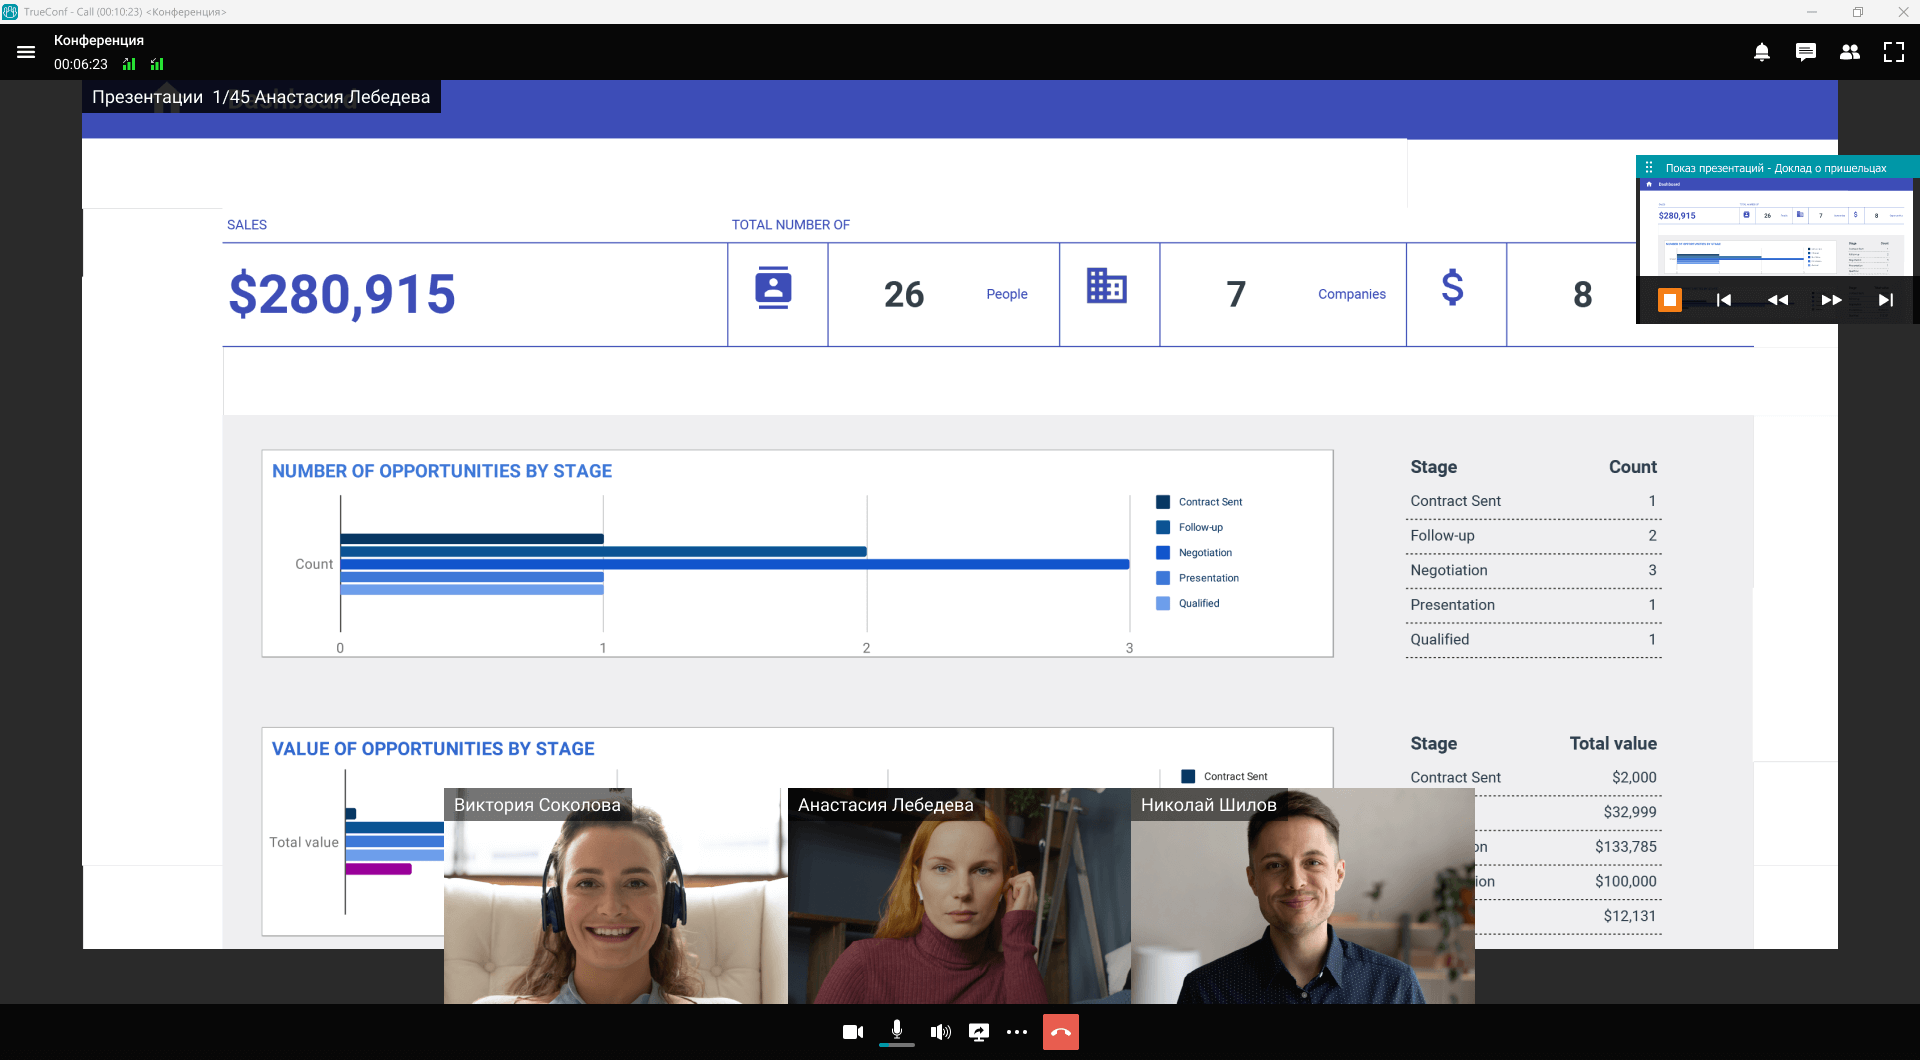Show the participants list

click(x=1850, y=52)
